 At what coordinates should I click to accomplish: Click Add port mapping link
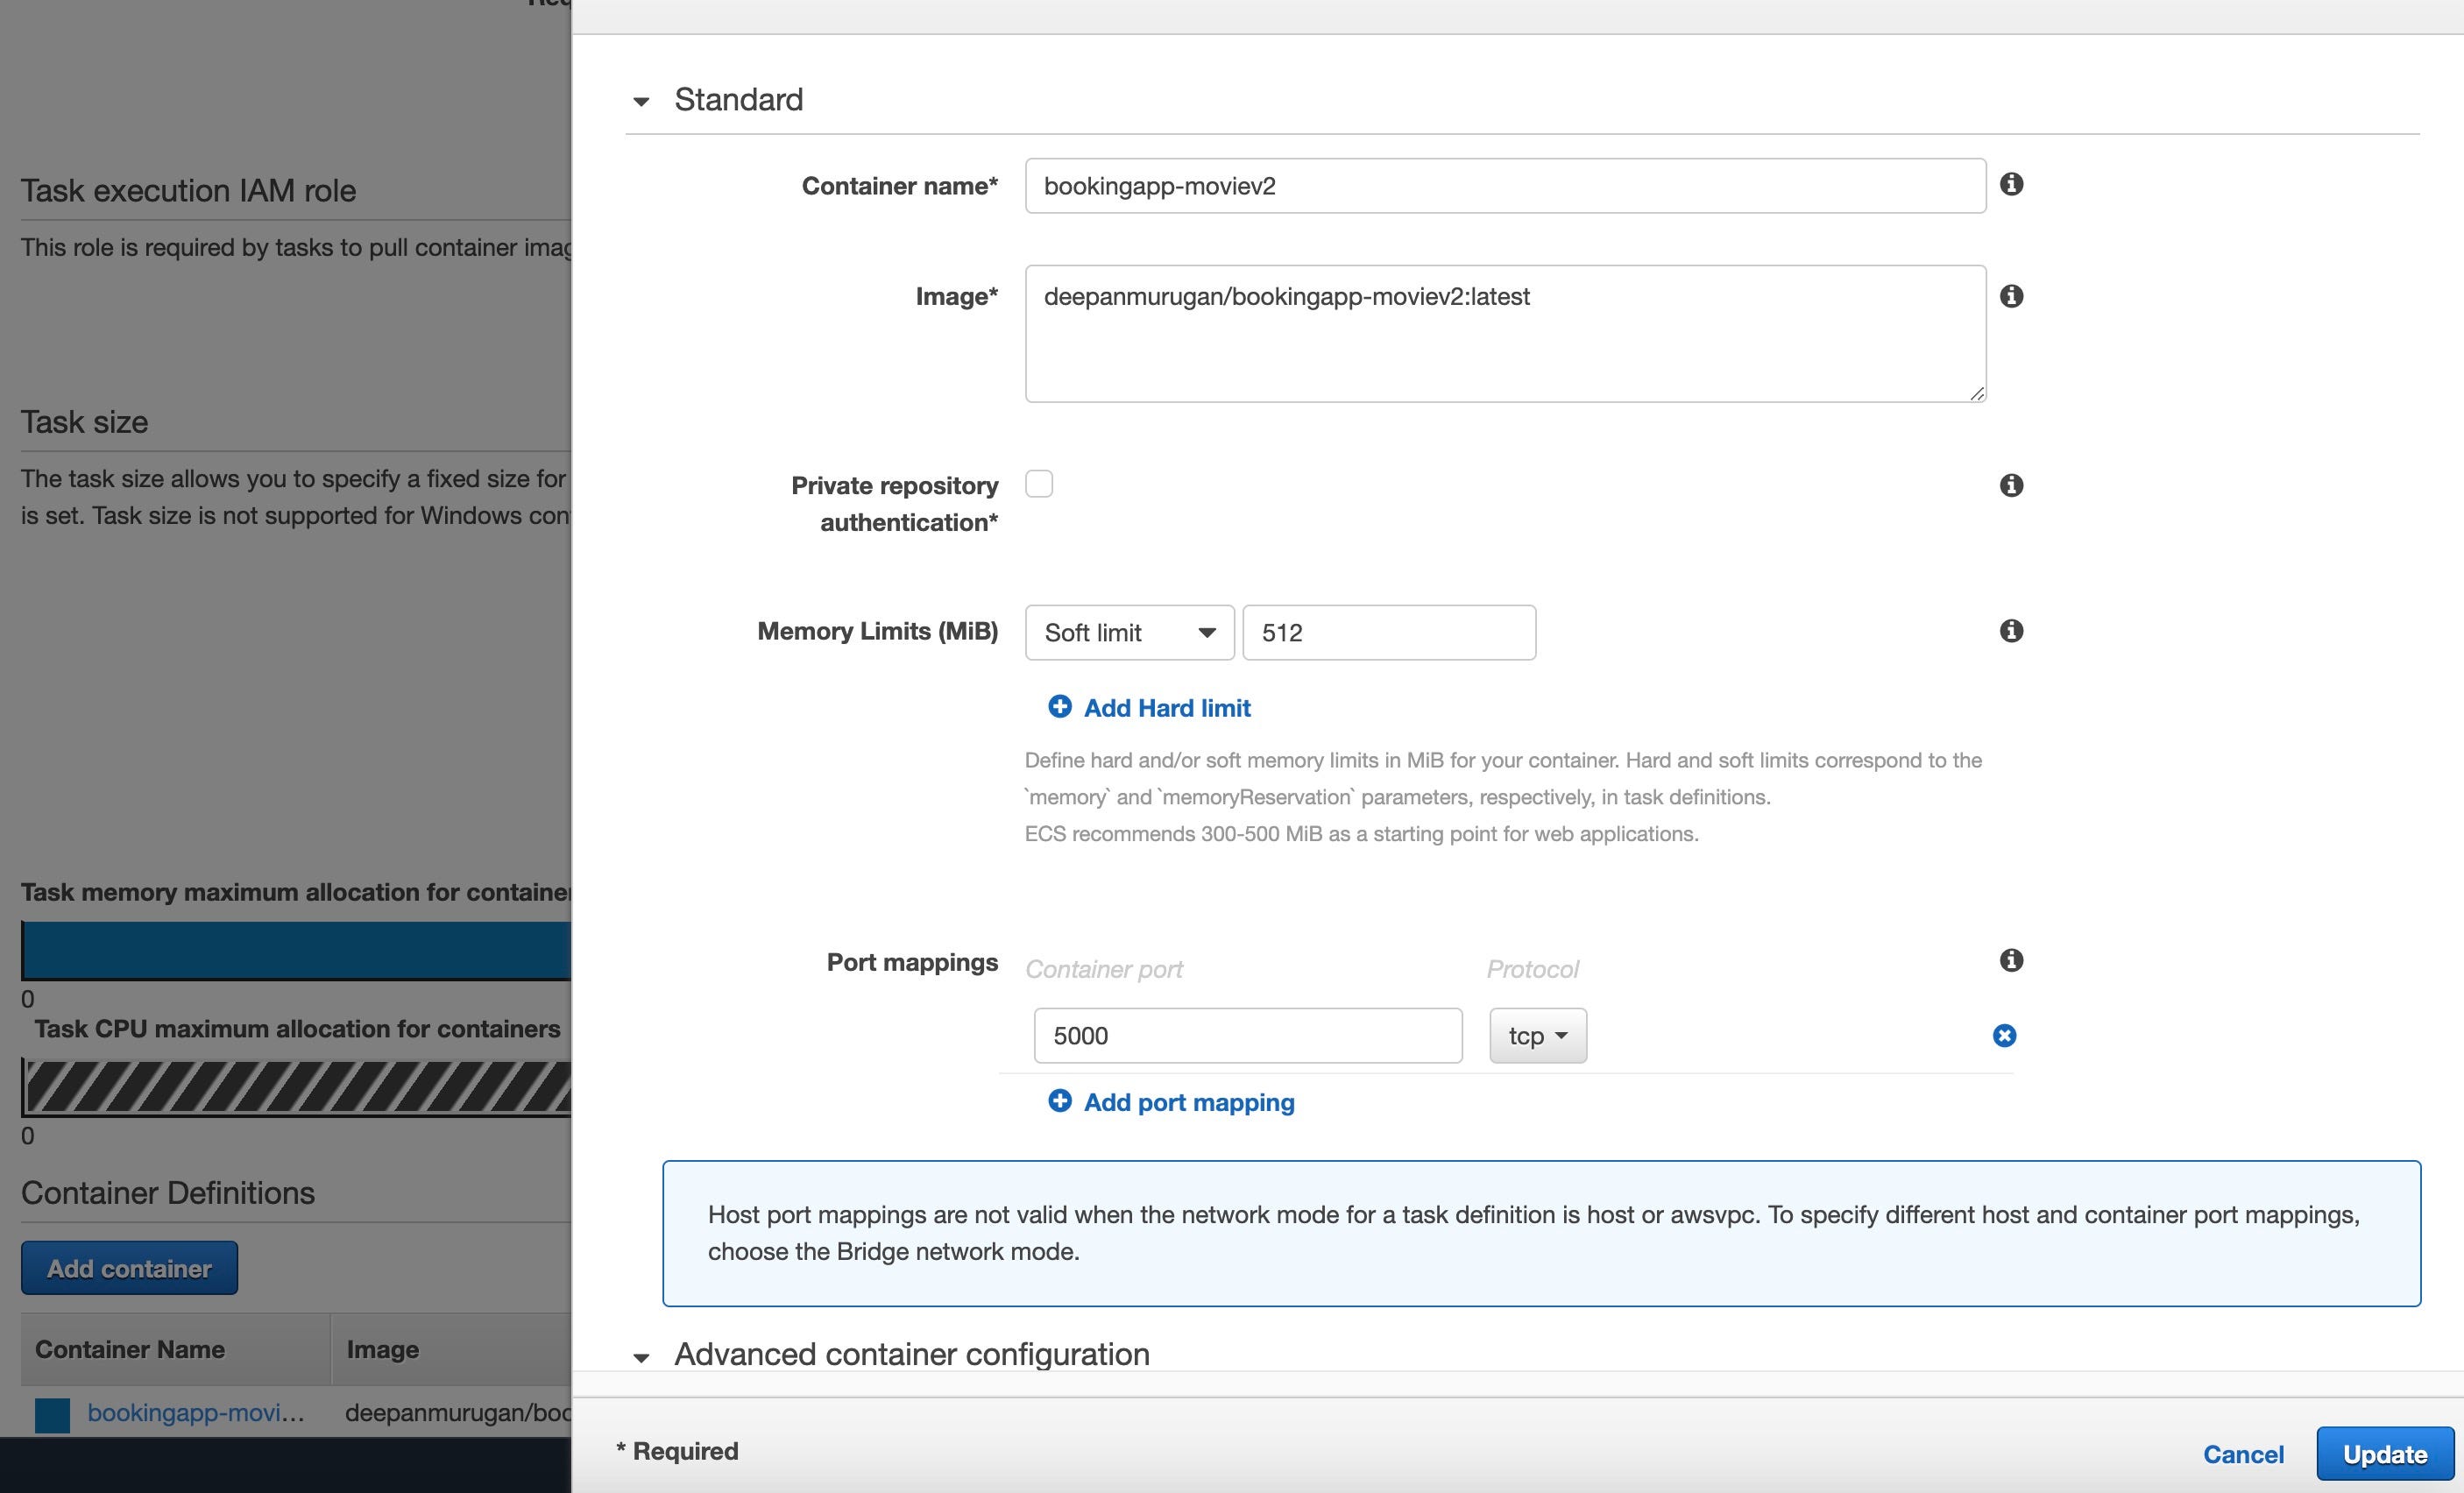click(x=1189, y=1102)
